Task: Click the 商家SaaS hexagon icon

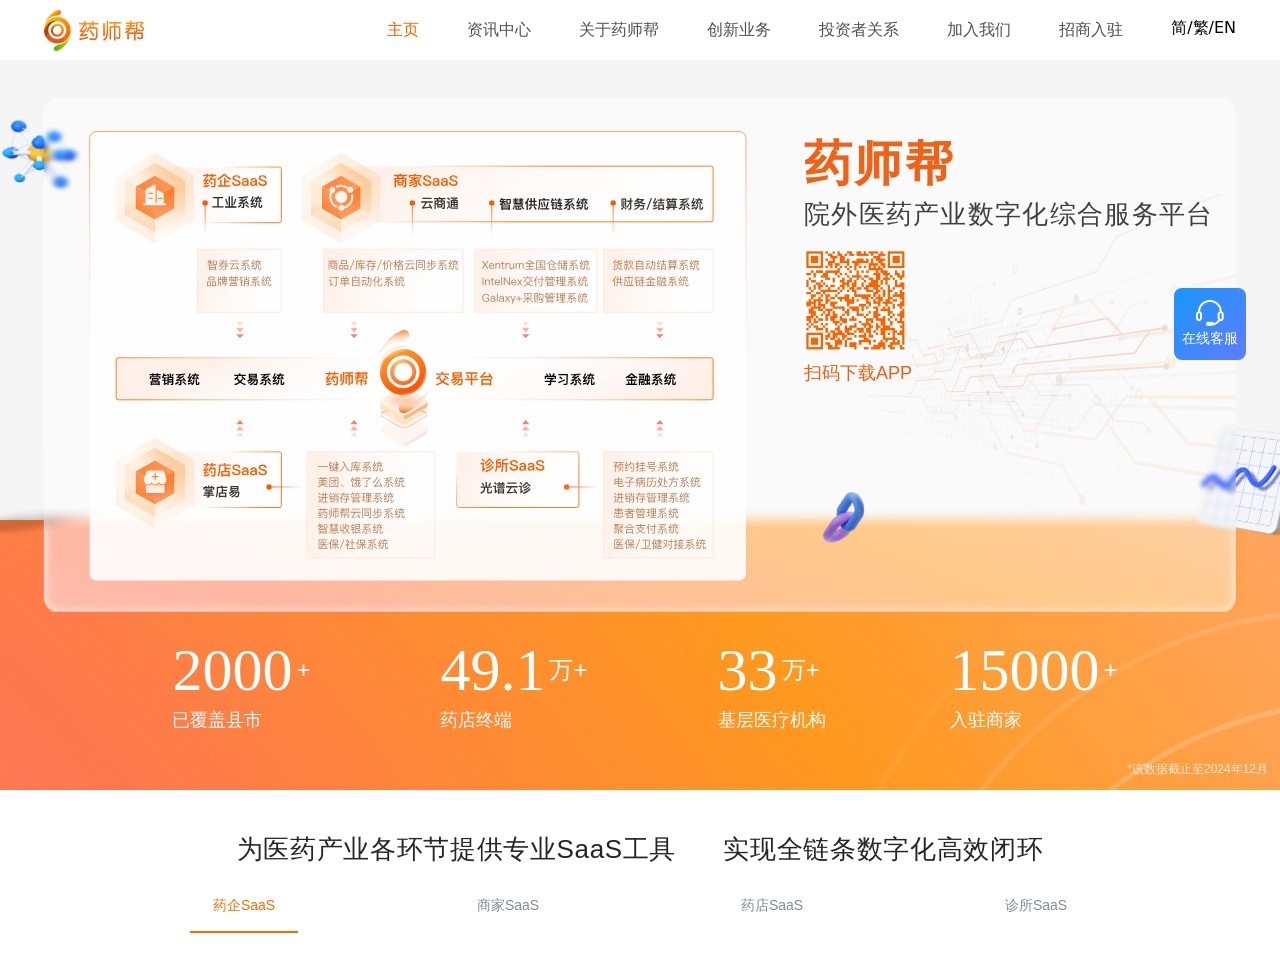Action: (341, 197)
